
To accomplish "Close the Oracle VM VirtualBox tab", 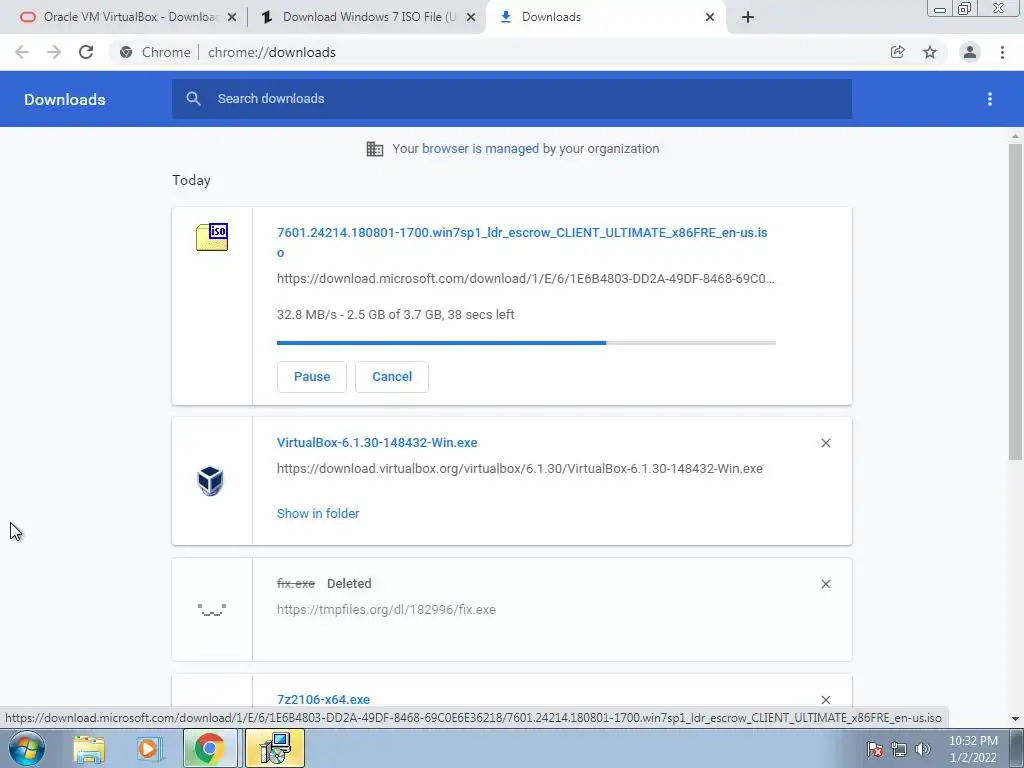I will [x=232, y=17].
